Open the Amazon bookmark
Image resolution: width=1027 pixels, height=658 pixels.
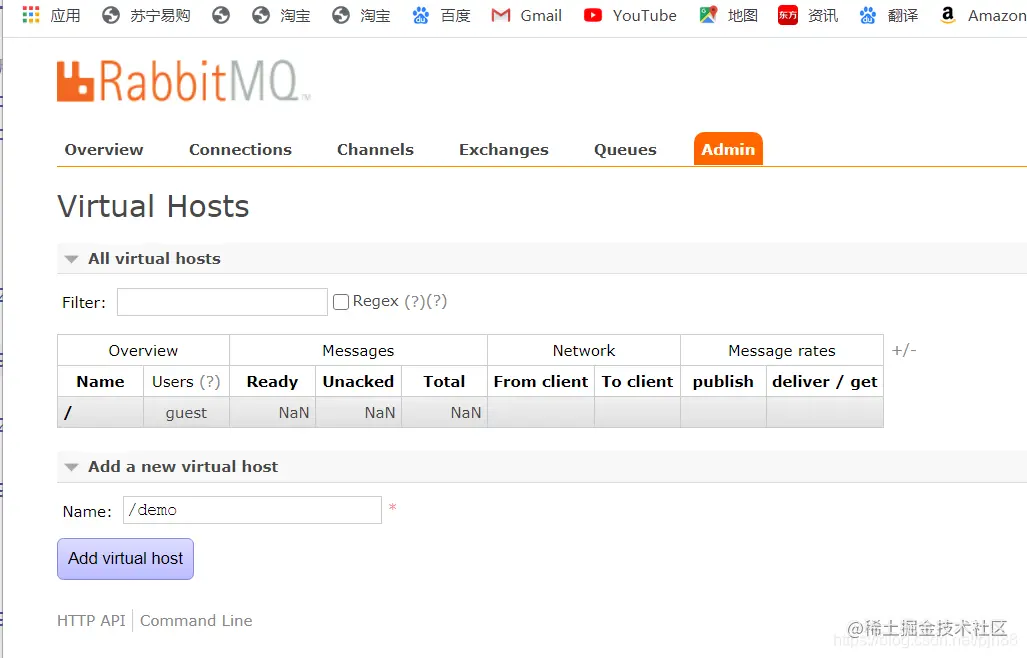(982, 15)
